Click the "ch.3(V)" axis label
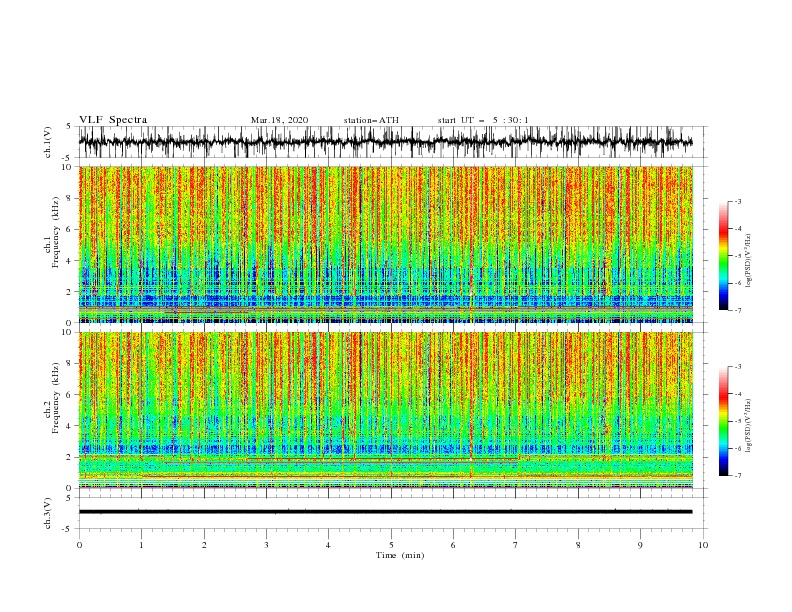 click(x=48, y=513)
